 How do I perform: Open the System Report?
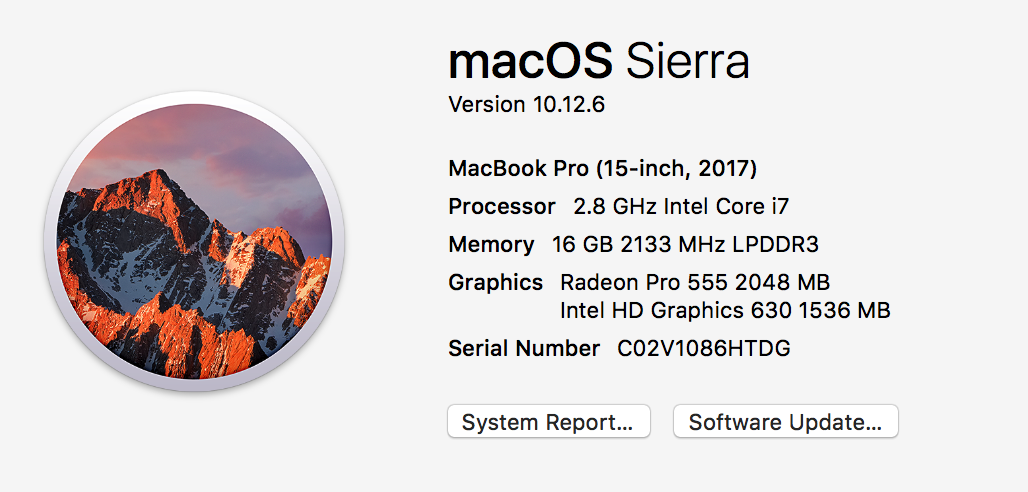point(548,422)
